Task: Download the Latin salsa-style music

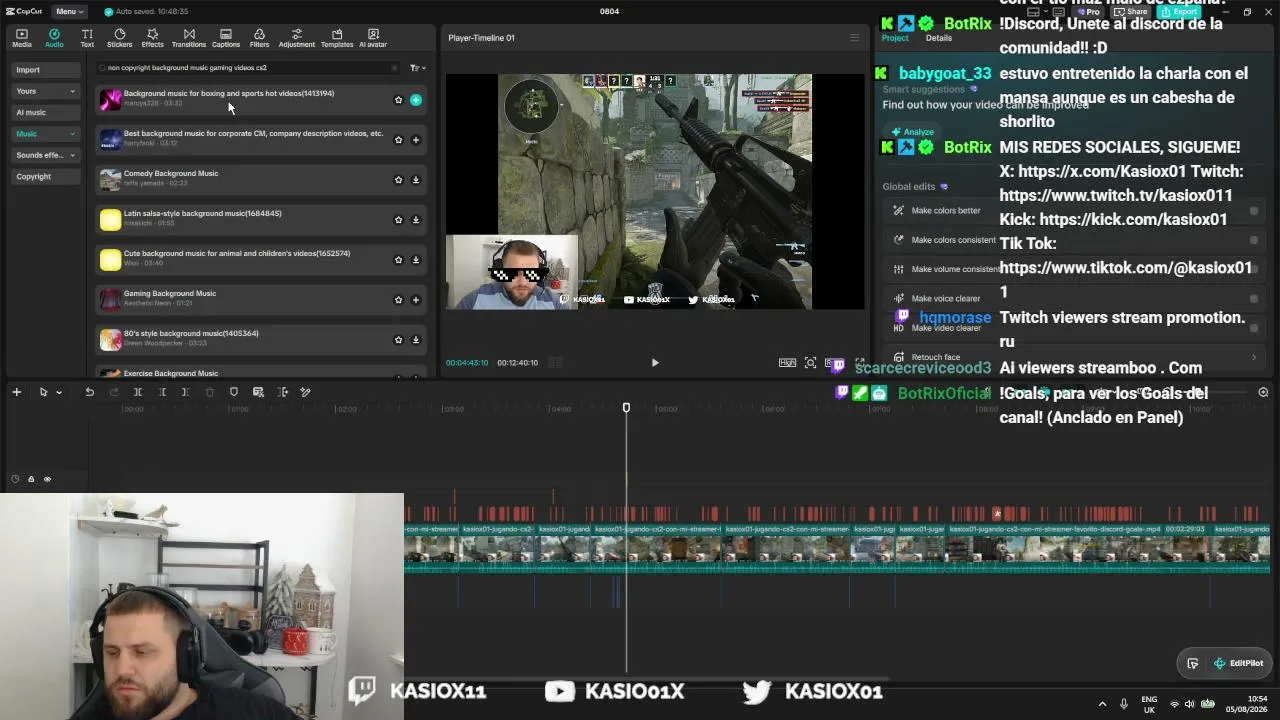Action: point(416,220)
